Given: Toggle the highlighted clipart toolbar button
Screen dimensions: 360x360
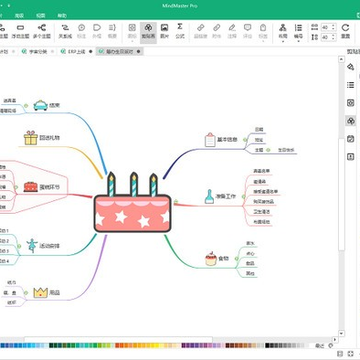Looking at the screenshot, I should click(x=148, y=32).
